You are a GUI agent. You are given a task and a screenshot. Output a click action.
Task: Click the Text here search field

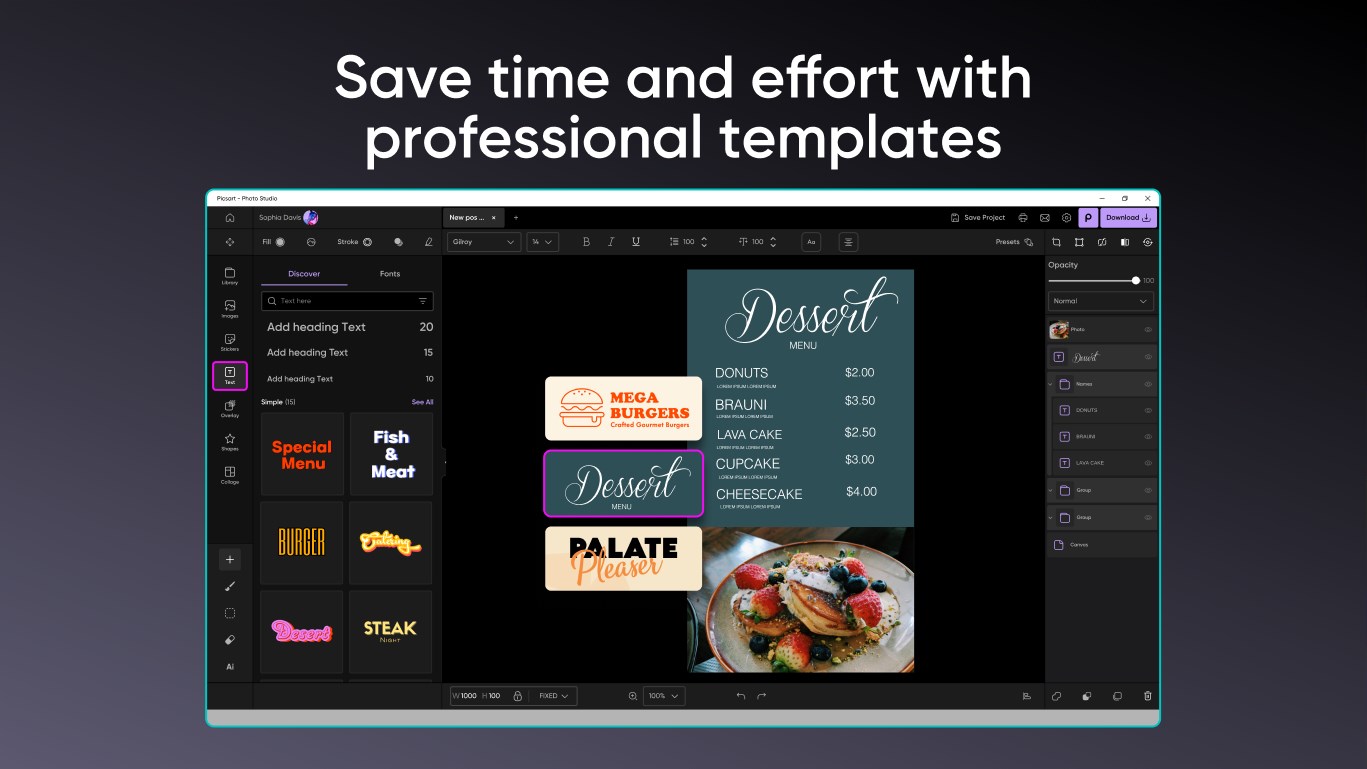[x=345, y=301]
